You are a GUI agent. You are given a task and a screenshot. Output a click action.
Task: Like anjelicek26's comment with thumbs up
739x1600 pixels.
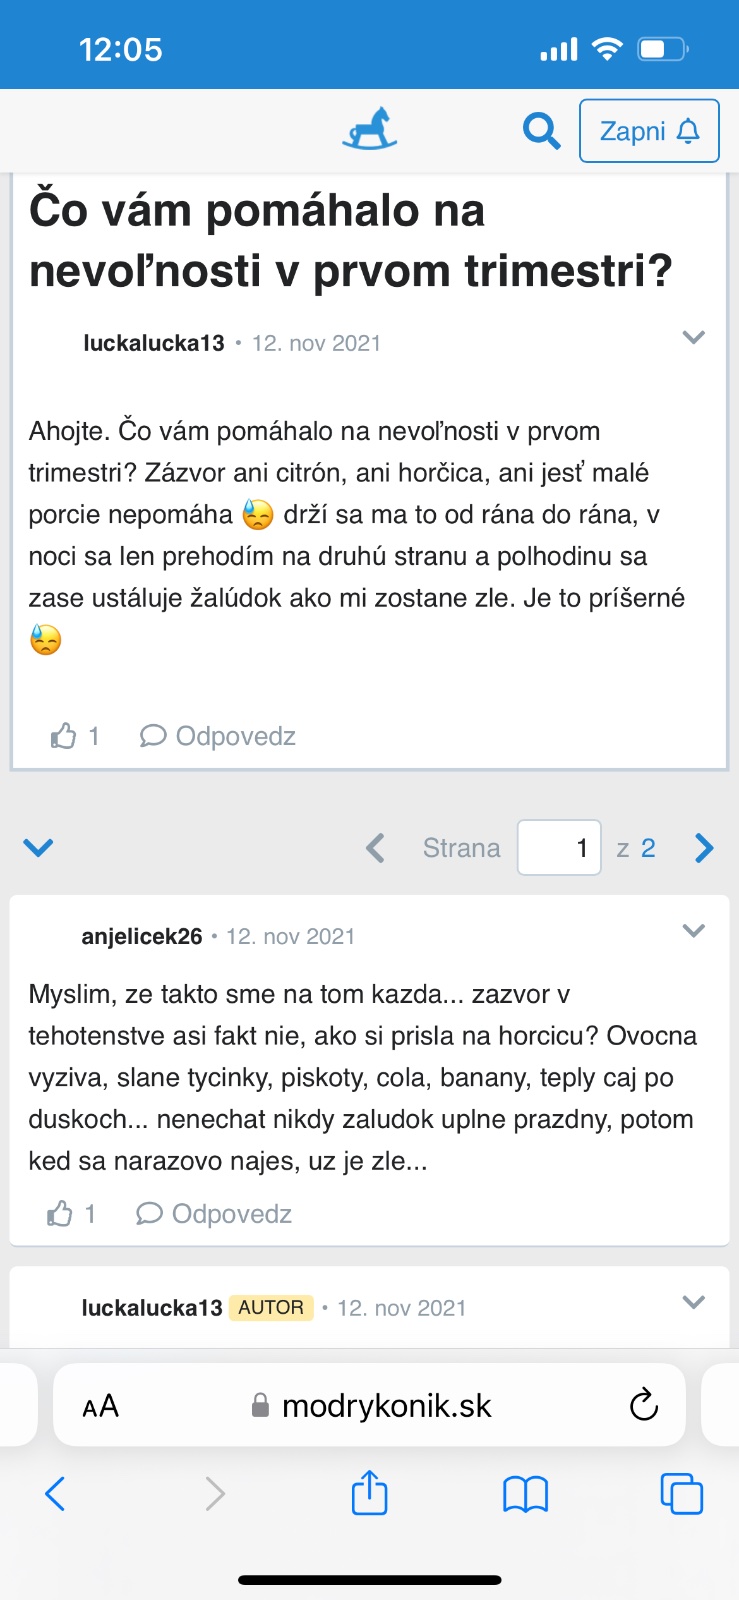tap(61, 1214)
